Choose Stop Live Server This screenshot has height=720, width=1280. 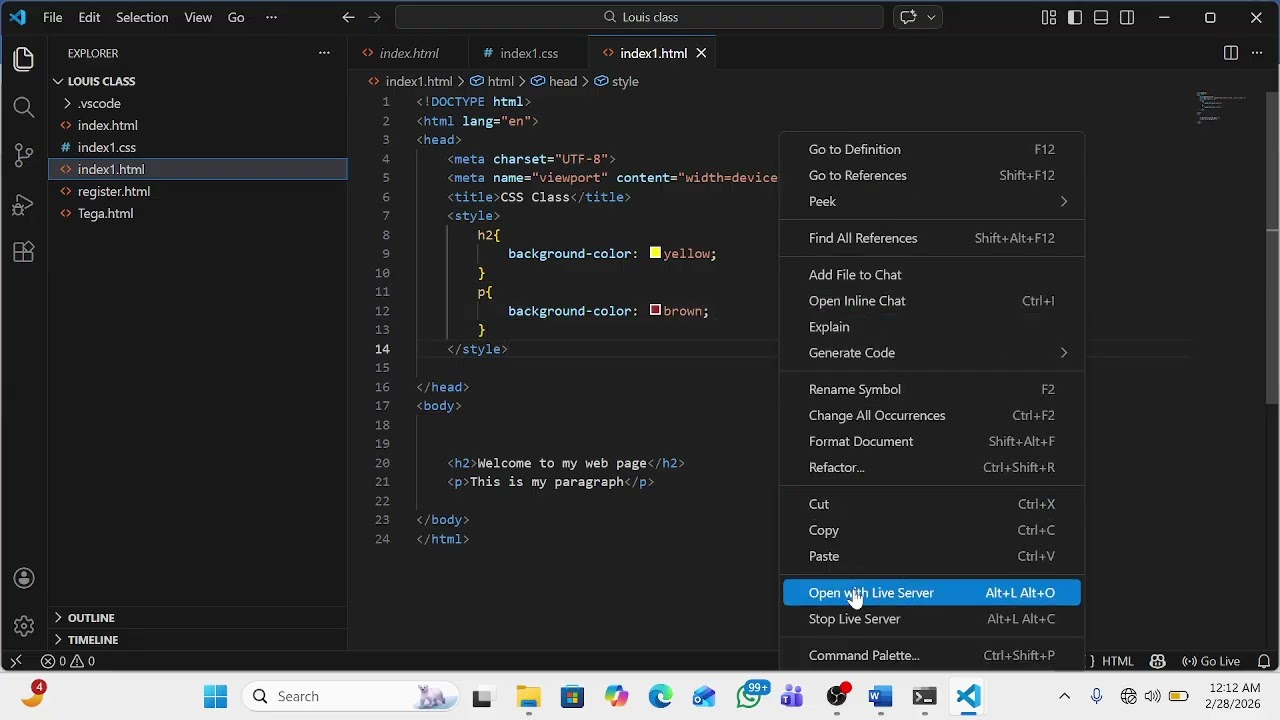(932, 619)
